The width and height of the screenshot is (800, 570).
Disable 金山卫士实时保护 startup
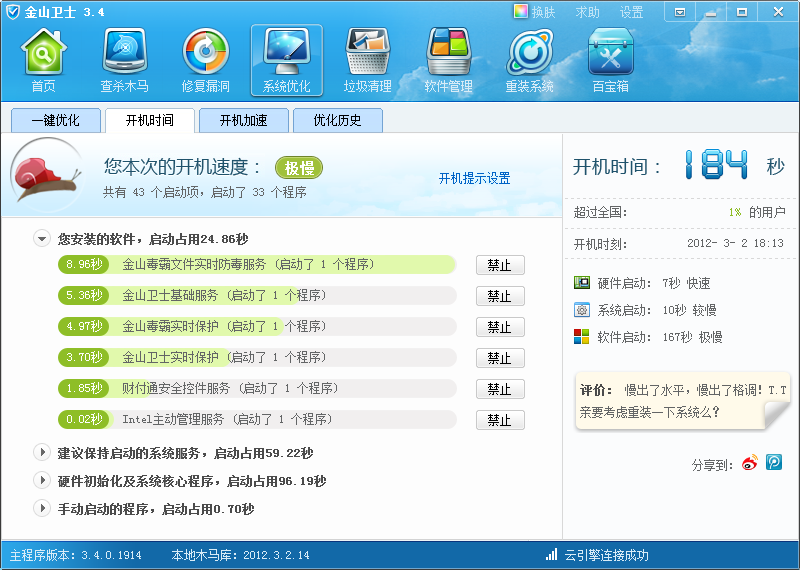(500, 358)
